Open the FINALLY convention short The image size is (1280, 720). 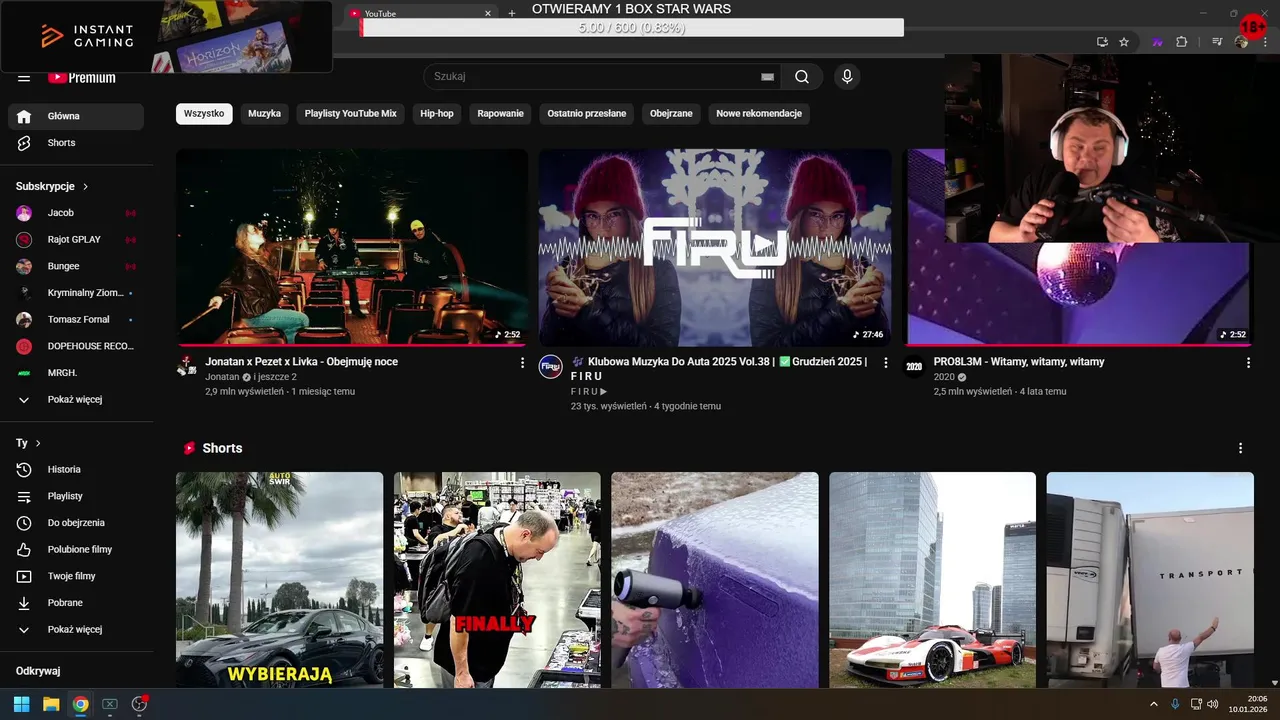497,580
